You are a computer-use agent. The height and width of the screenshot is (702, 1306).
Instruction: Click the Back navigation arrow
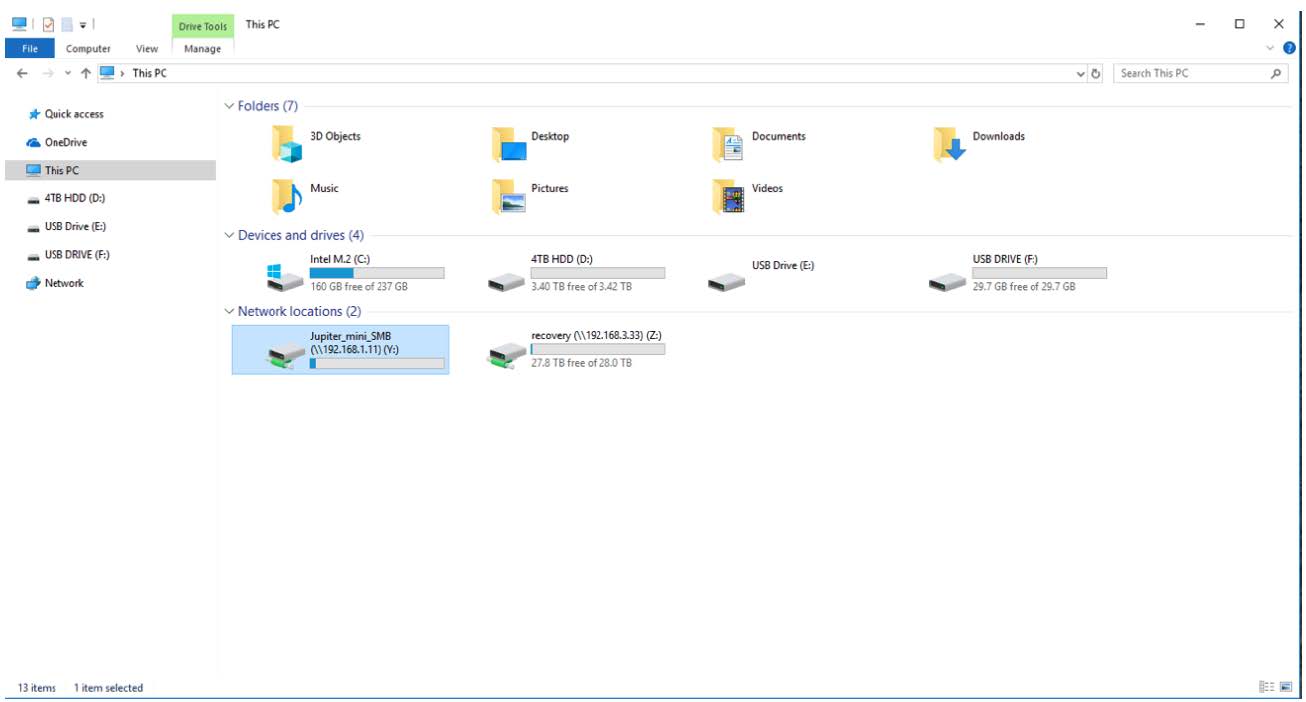(22, 73)
